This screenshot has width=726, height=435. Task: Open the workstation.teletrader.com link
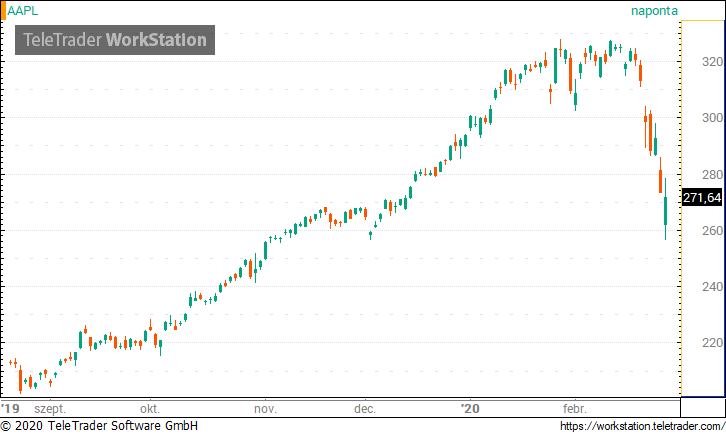coord(642,426)
